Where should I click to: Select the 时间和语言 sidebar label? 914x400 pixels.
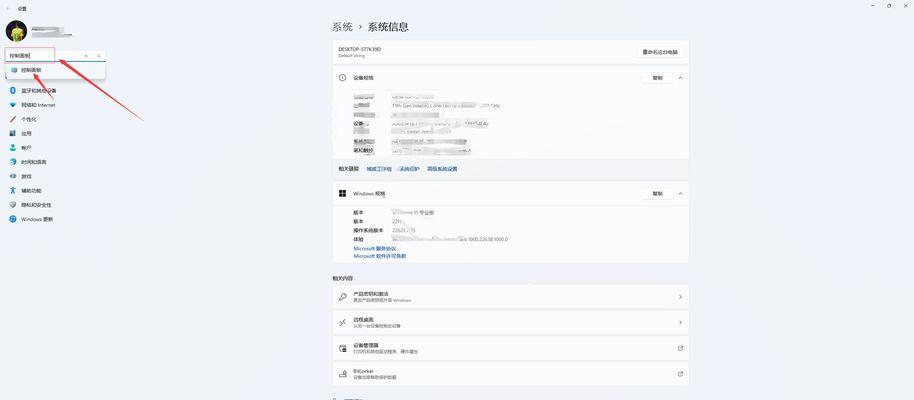tap(34, 162)
